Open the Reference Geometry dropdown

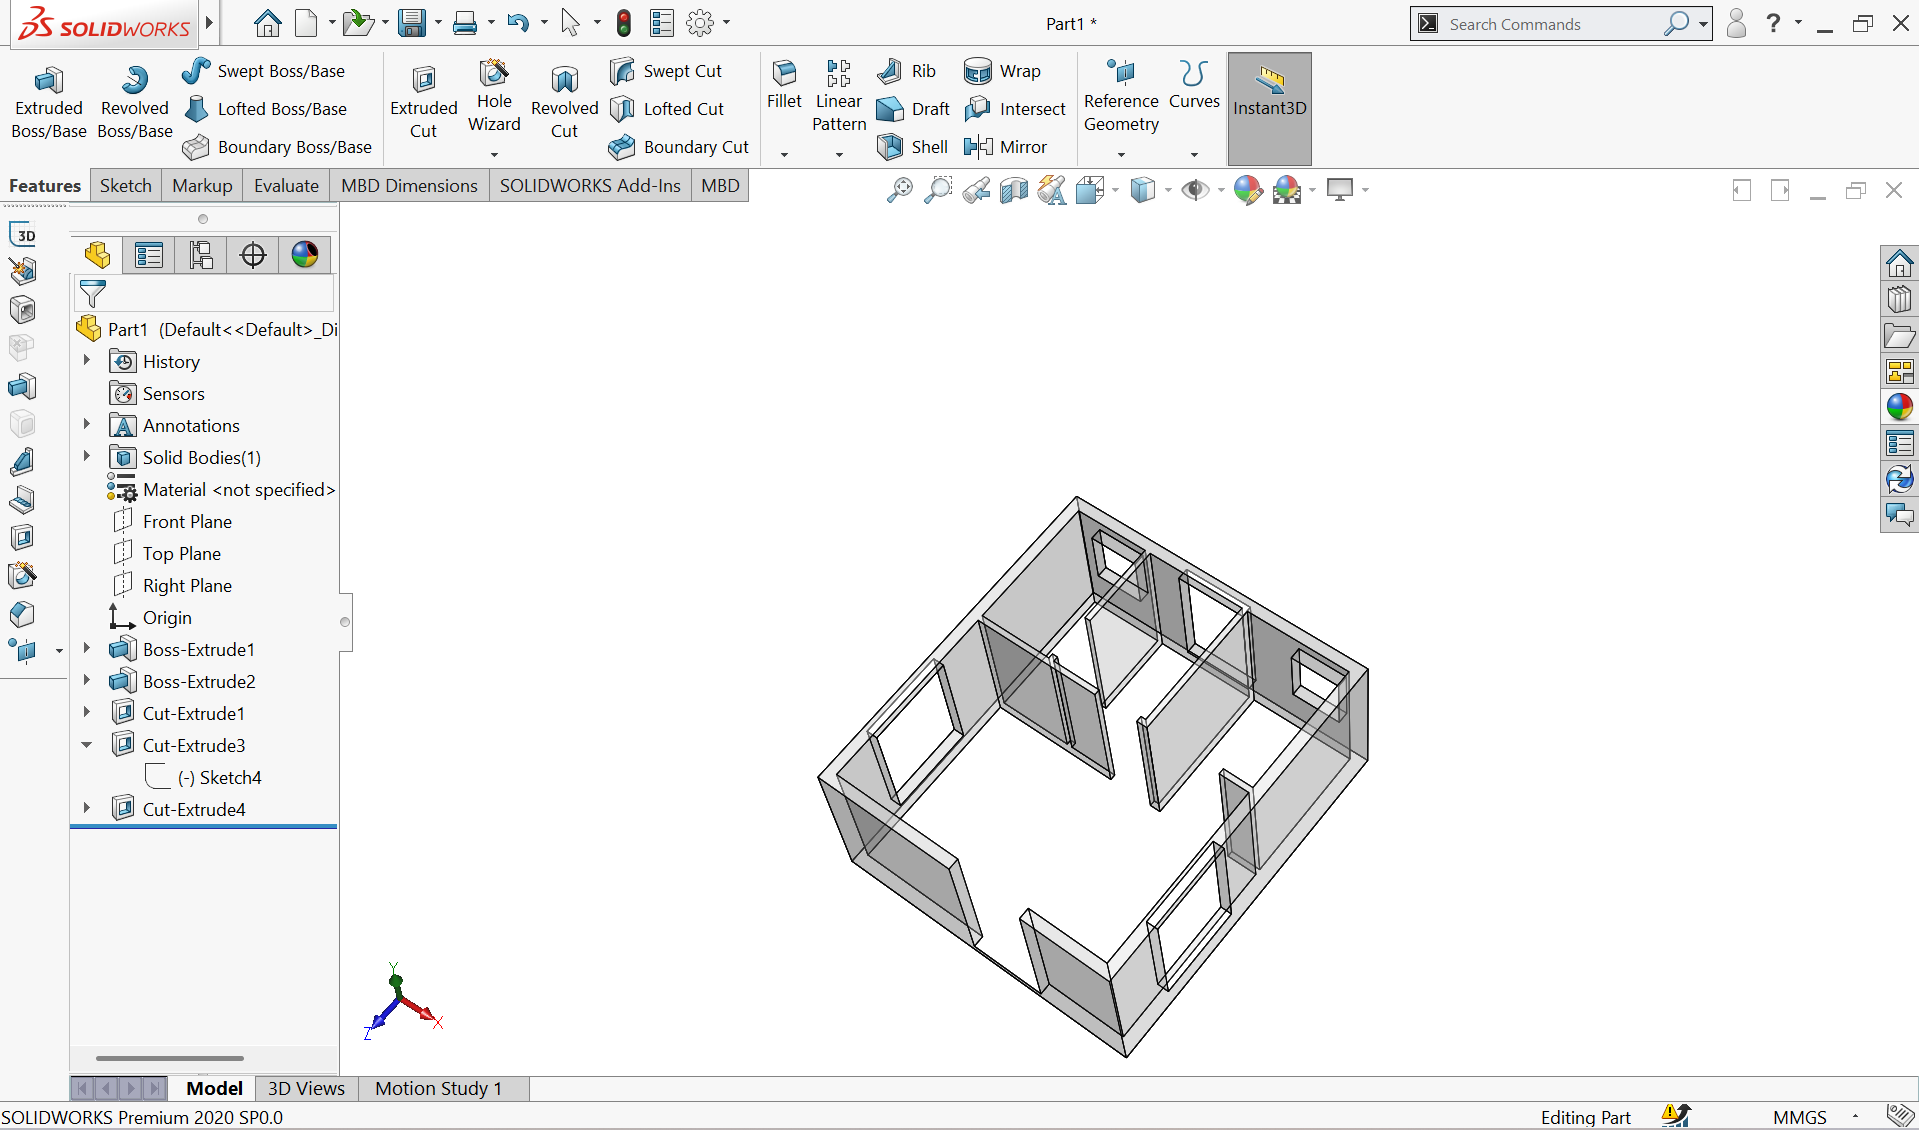1121,154
